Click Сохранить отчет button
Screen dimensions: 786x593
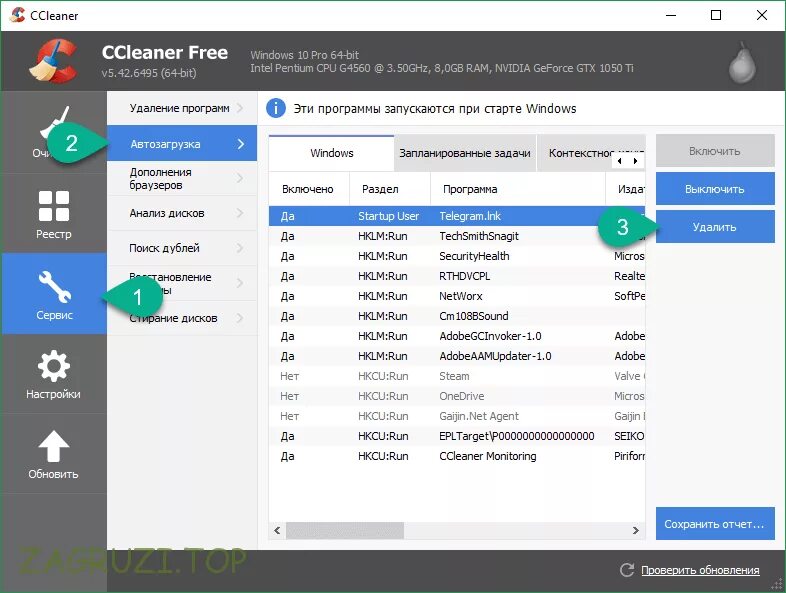click(x=715, y=524)
